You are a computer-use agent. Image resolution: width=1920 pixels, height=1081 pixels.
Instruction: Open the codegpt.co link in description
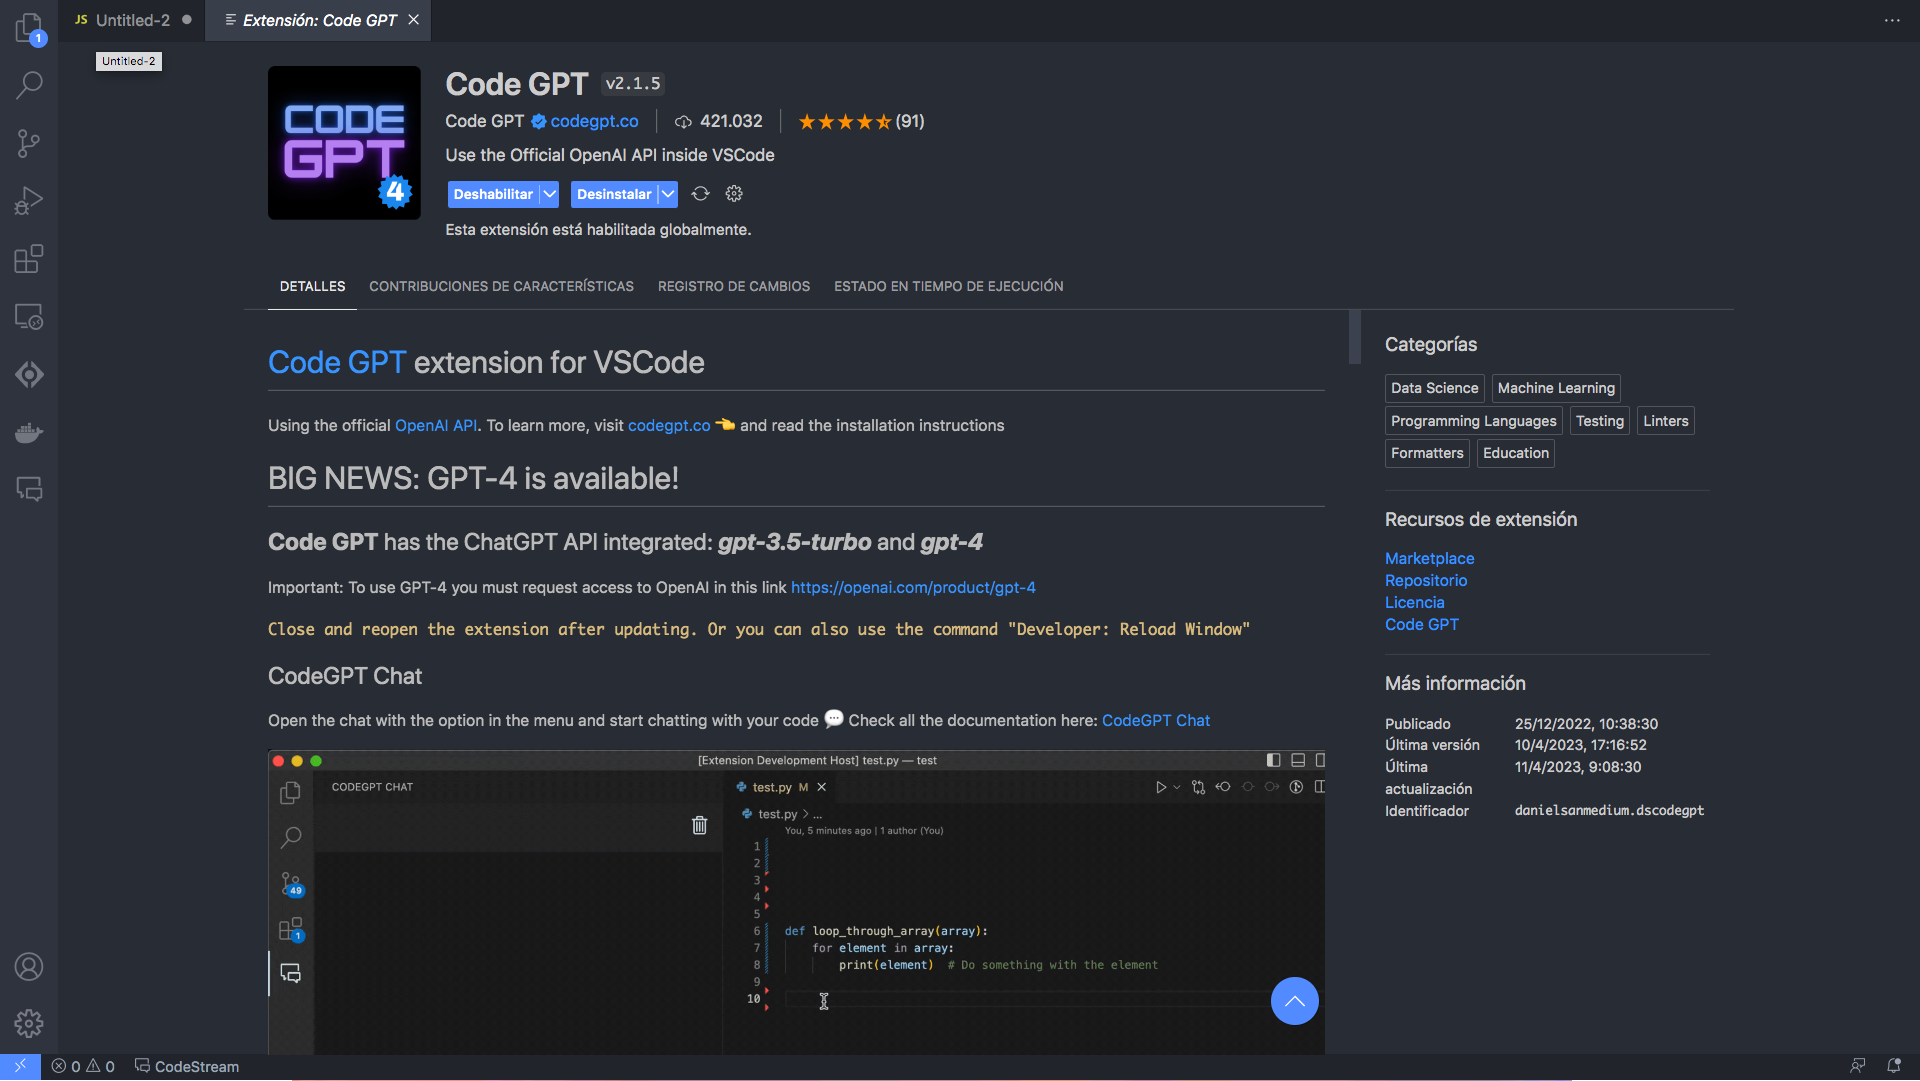669,425
